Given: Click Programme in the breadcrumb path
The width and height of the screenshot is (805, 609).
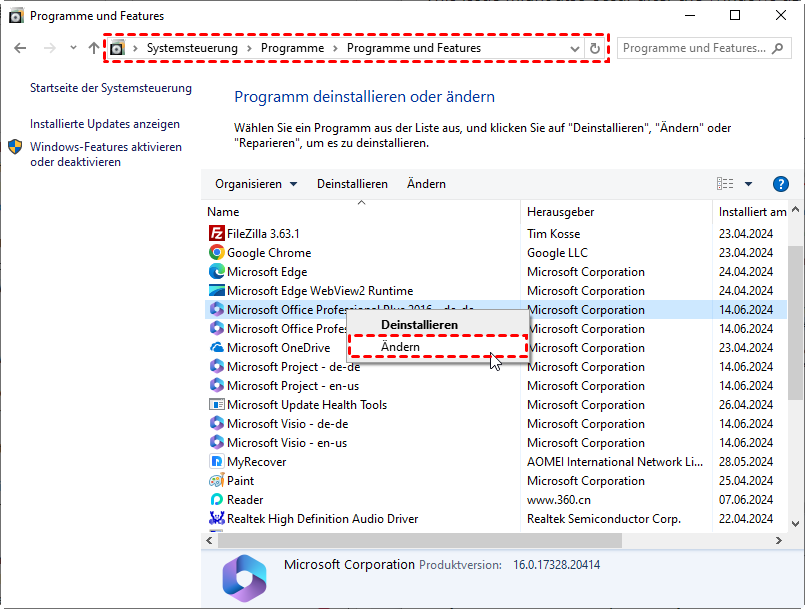Looking at the screenshot, I should coord(292,48).
